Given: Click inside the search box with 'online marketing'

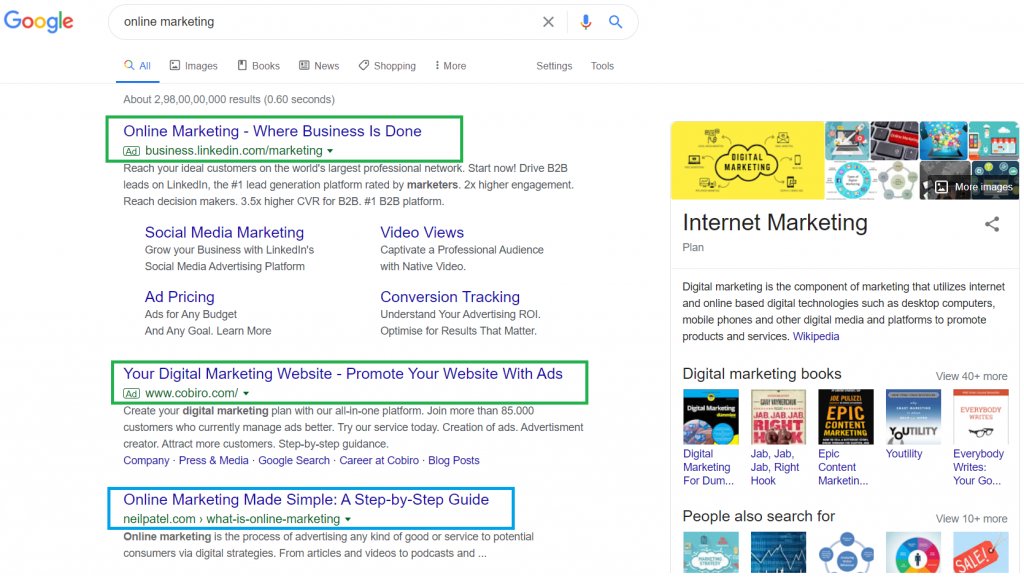Looking at the screenshot, I should pos(327,22).
